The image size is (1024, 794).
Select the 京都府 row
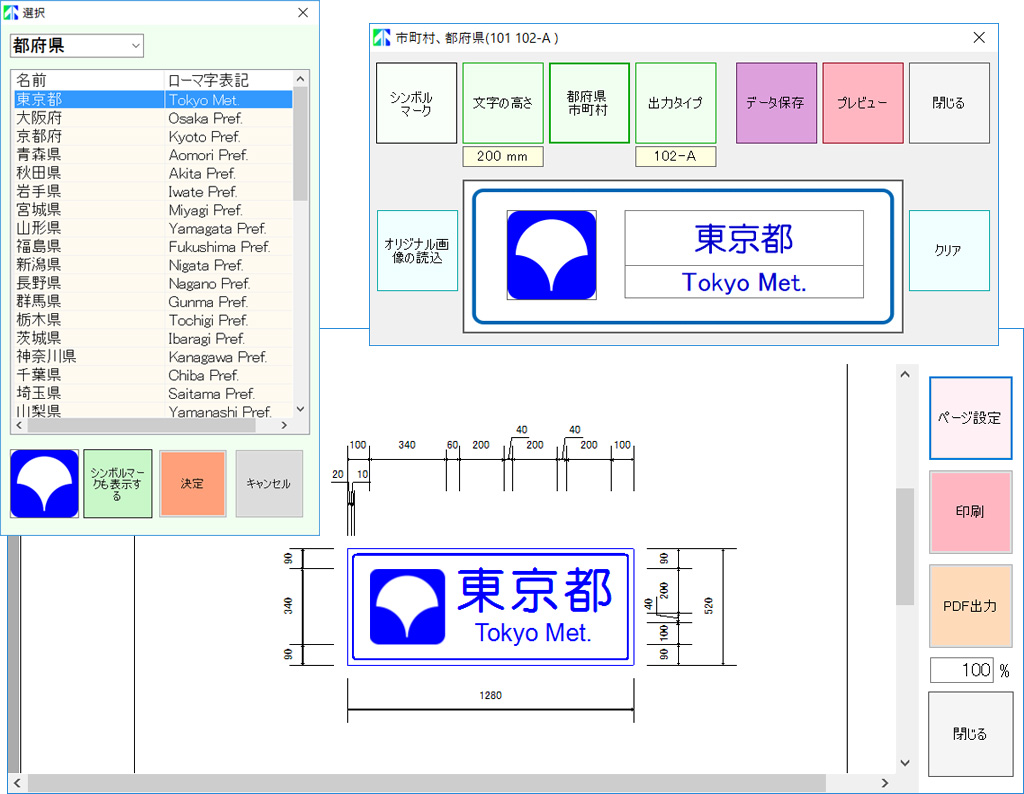tap(153, 136)
